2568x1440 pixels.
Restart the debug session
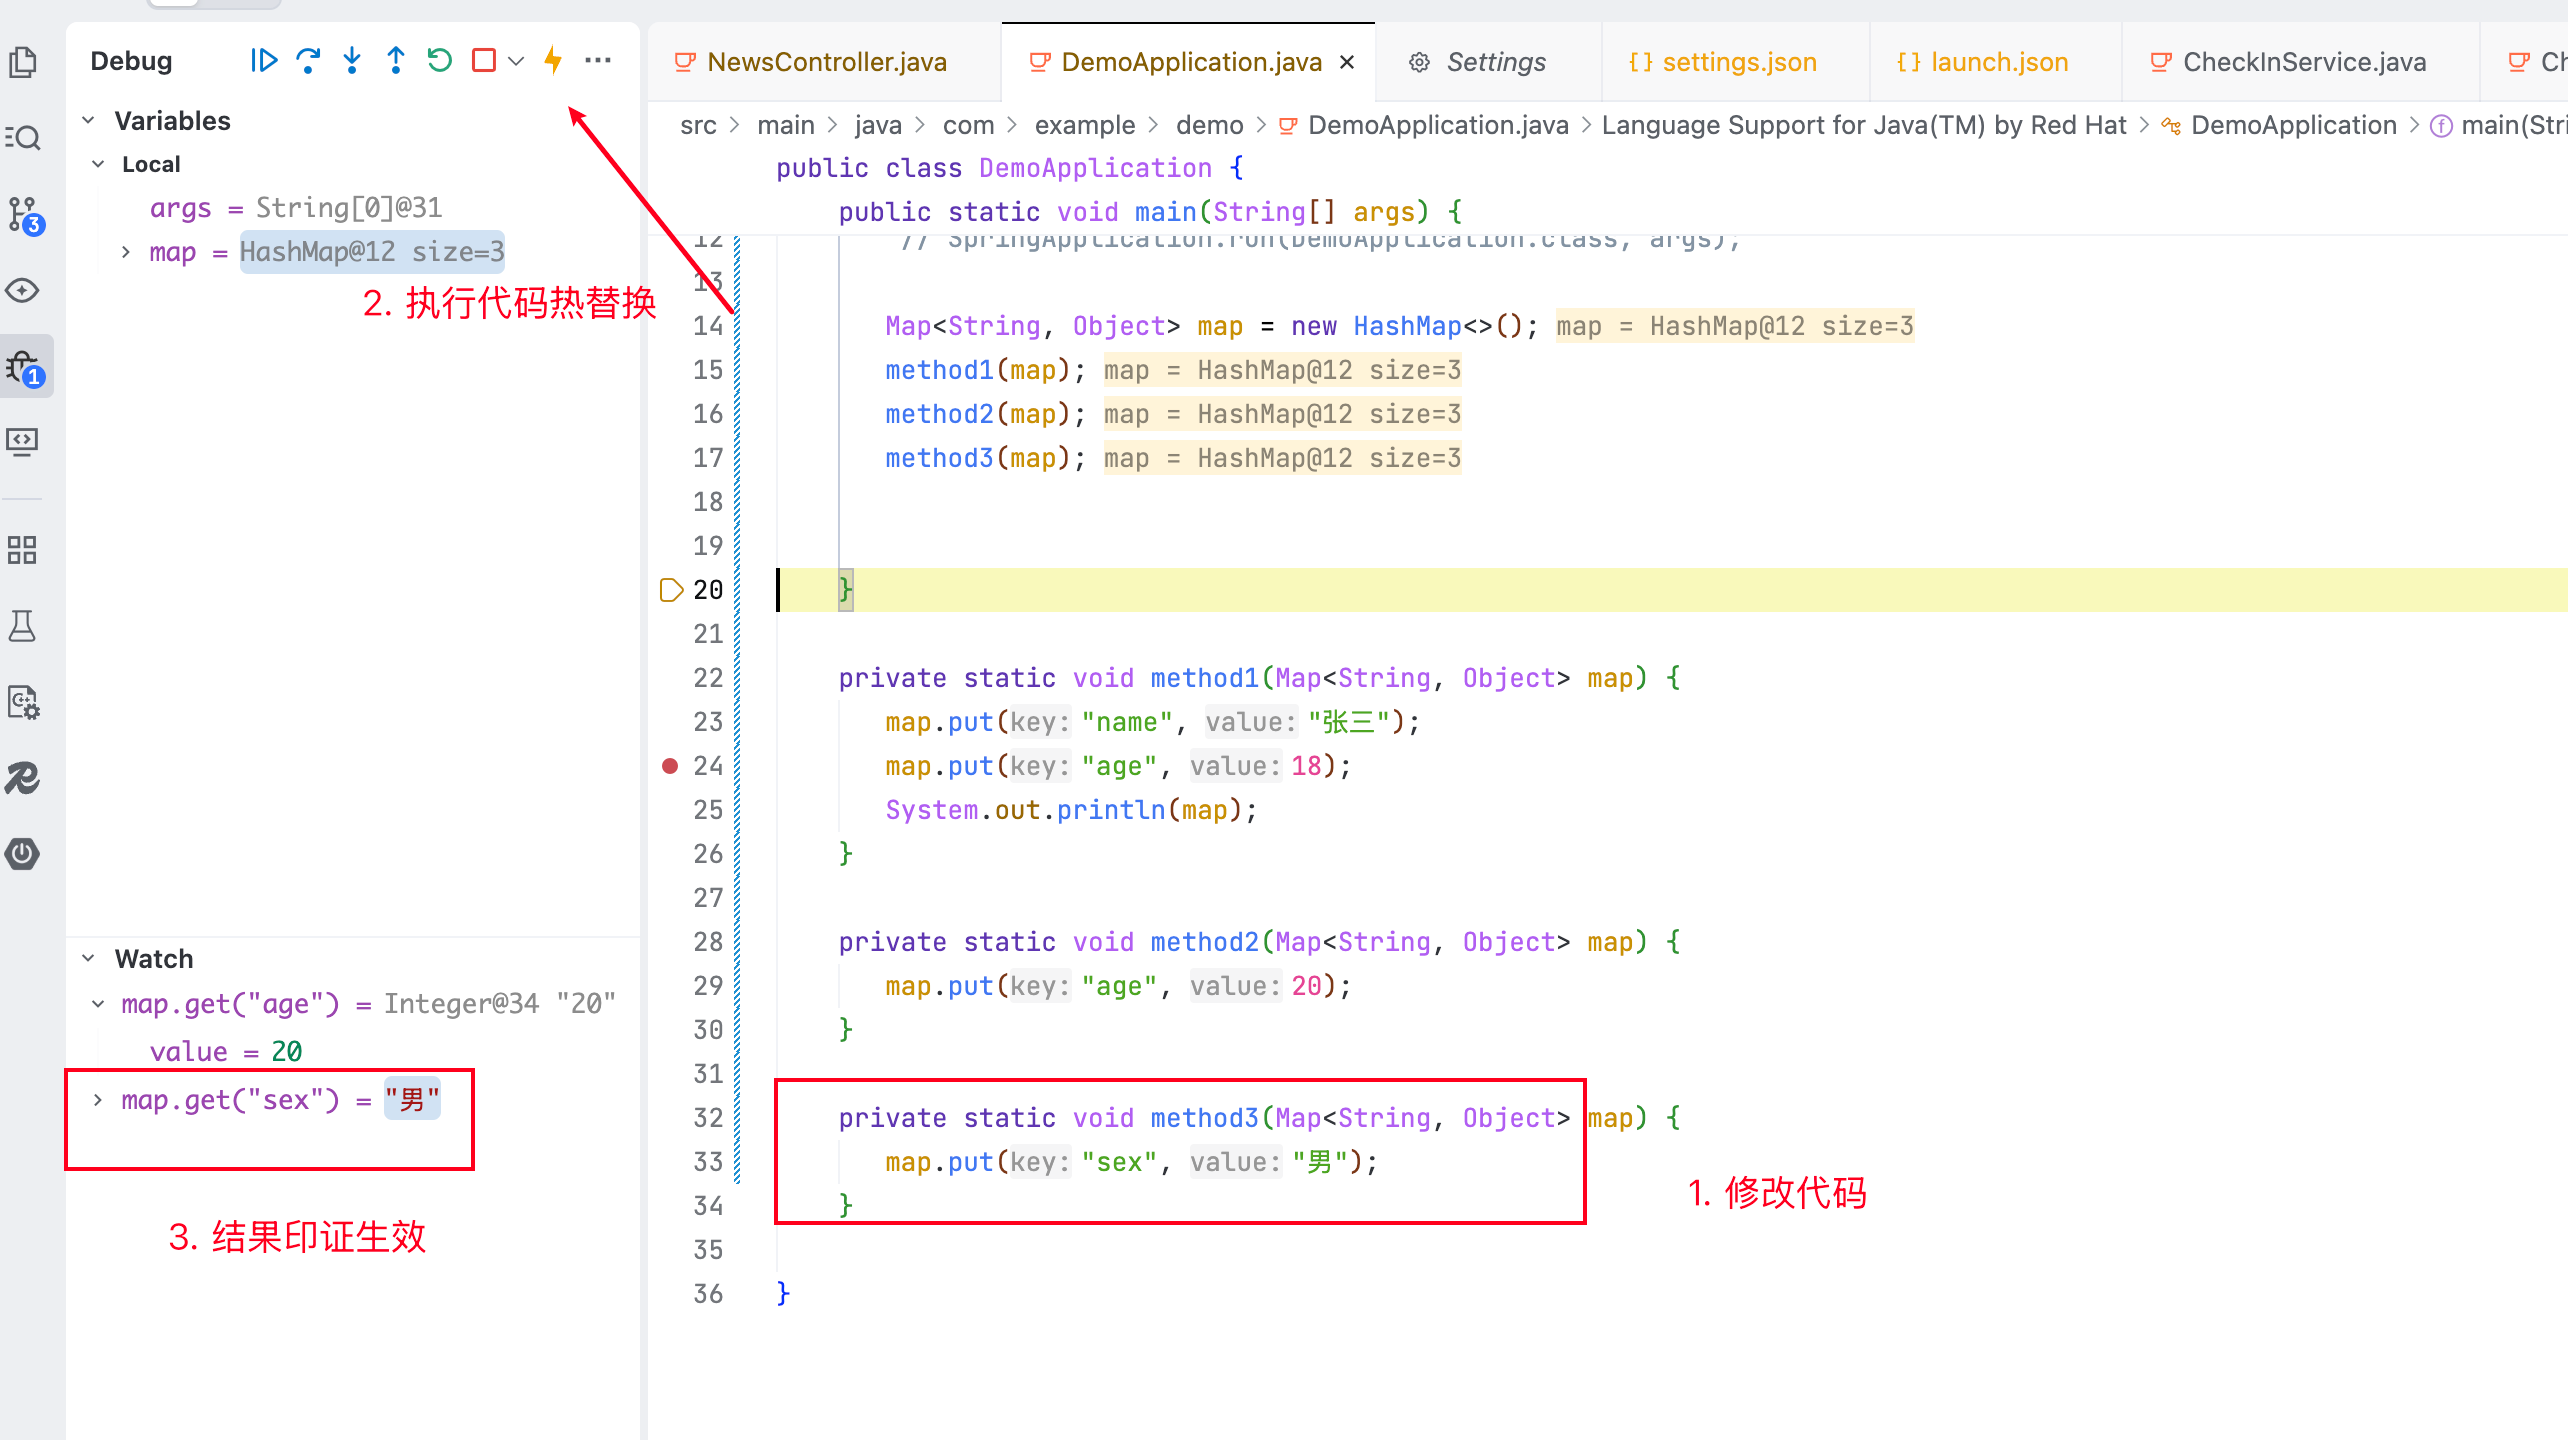(440, 61)
